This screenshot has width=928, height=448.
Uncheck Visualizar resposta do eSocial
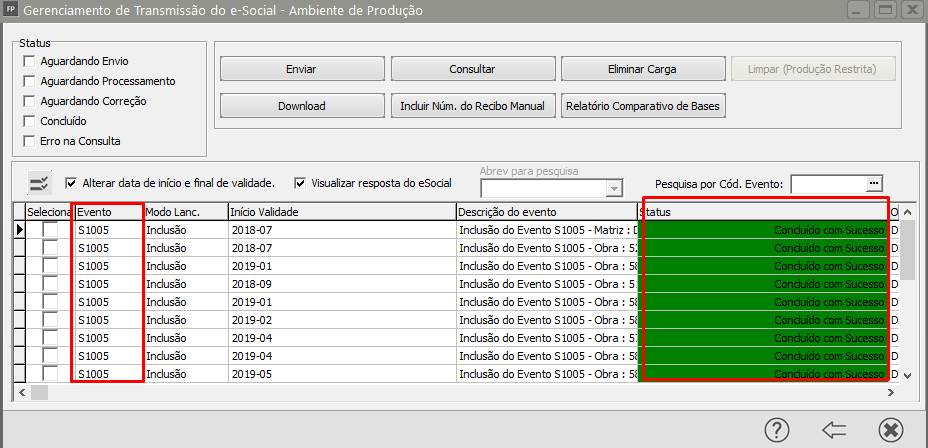coord(300,184)
